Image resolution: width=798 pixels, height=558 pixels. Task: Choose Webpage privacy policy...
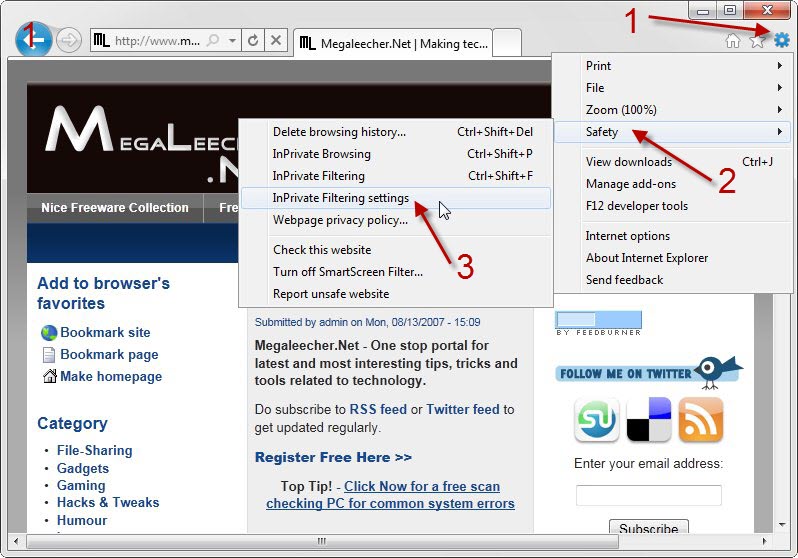[395, 220]
